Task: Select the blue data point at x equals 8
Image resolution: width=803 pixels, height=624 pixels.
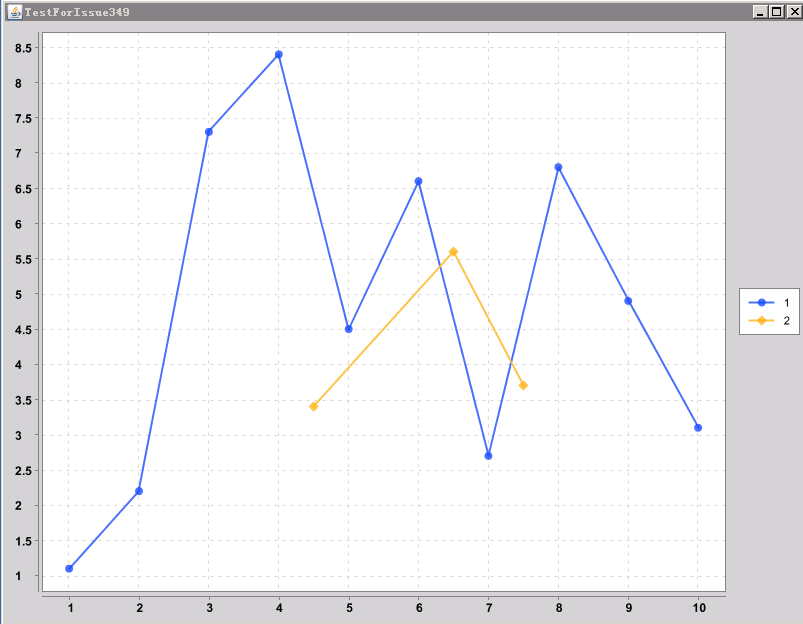Action: coord(557,167)
